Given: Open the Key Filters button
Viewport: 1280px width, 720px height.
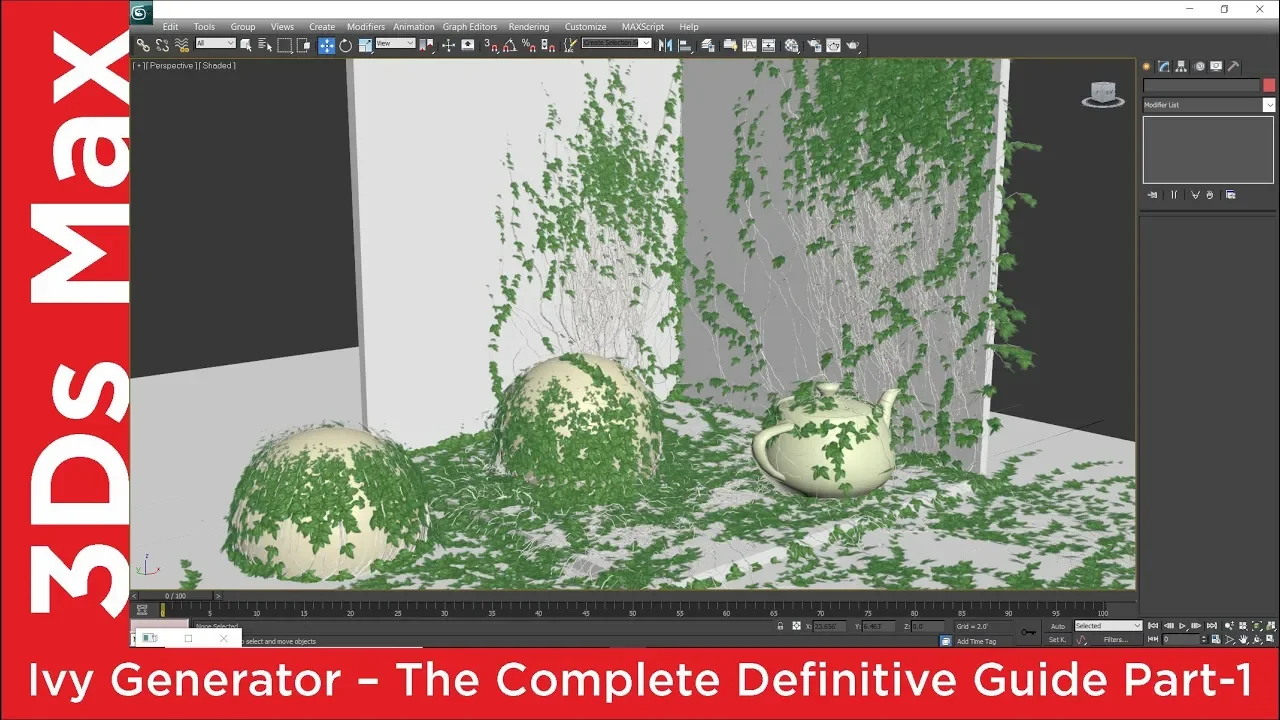Looking at the screenshot, I should (x=1116, y=640).
